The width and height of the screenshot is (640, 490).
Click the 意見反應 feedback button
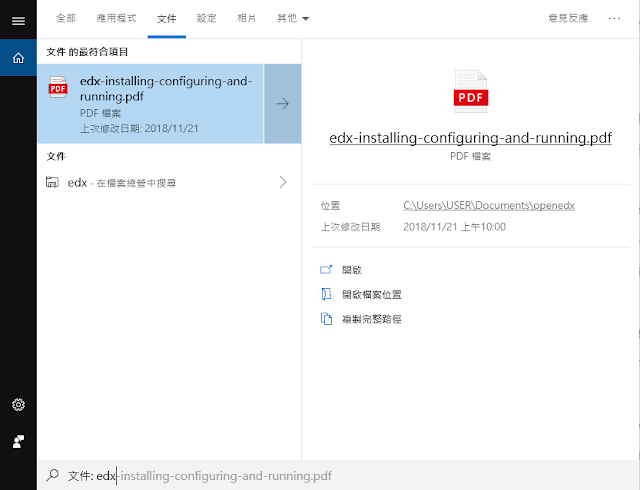tap(568, 18)
